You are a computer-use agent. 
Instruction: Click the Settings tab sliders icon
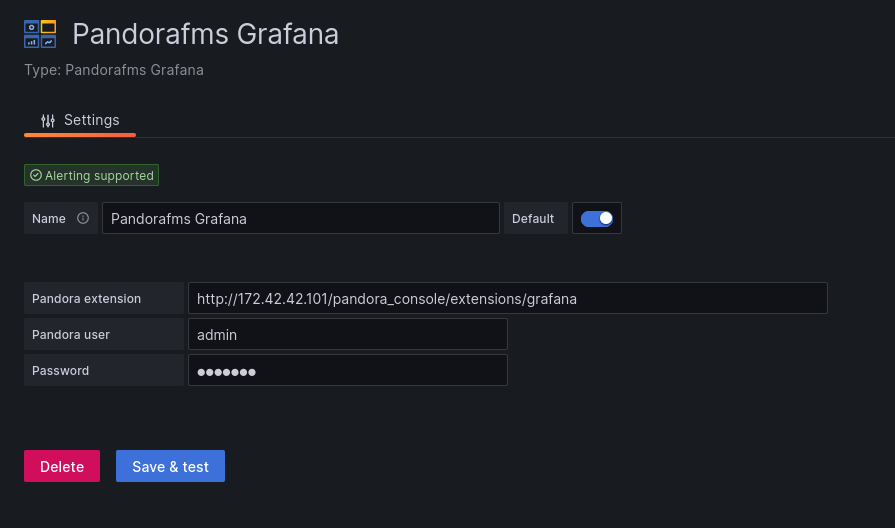(48, 120)
